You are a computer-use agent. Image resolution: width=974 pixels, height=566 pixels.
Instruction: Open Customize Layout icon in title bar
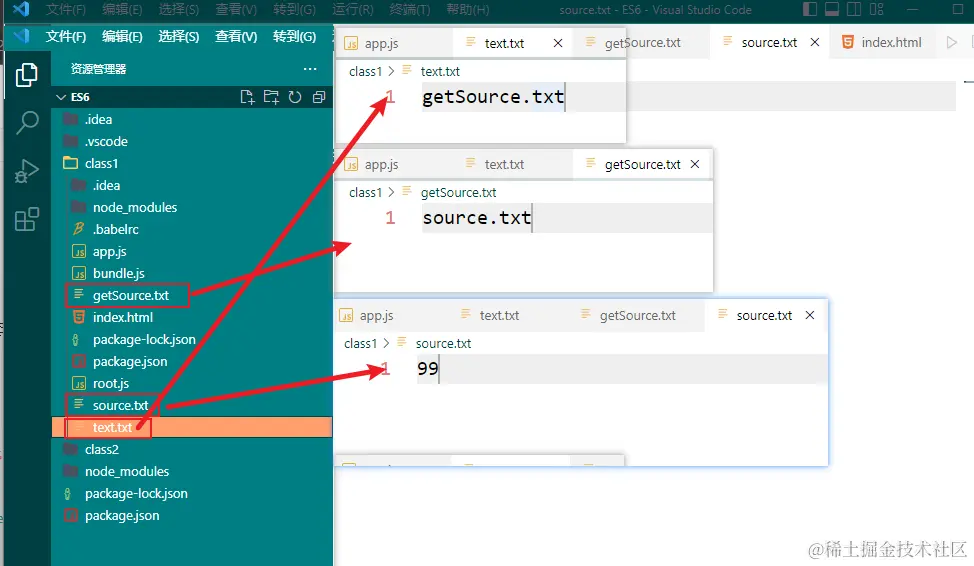pos(876,9)
